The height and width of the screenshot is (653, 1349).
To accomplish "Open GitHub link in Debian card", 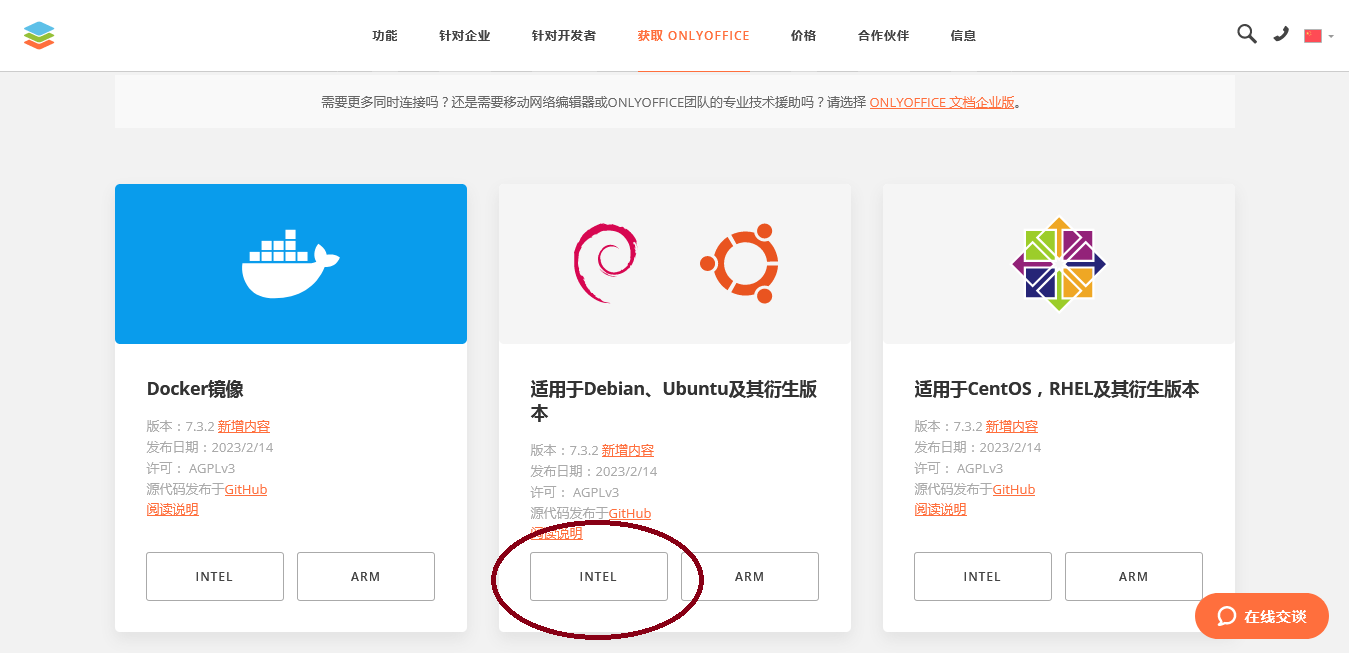I will pyautogui.click(x=630, y=513).
